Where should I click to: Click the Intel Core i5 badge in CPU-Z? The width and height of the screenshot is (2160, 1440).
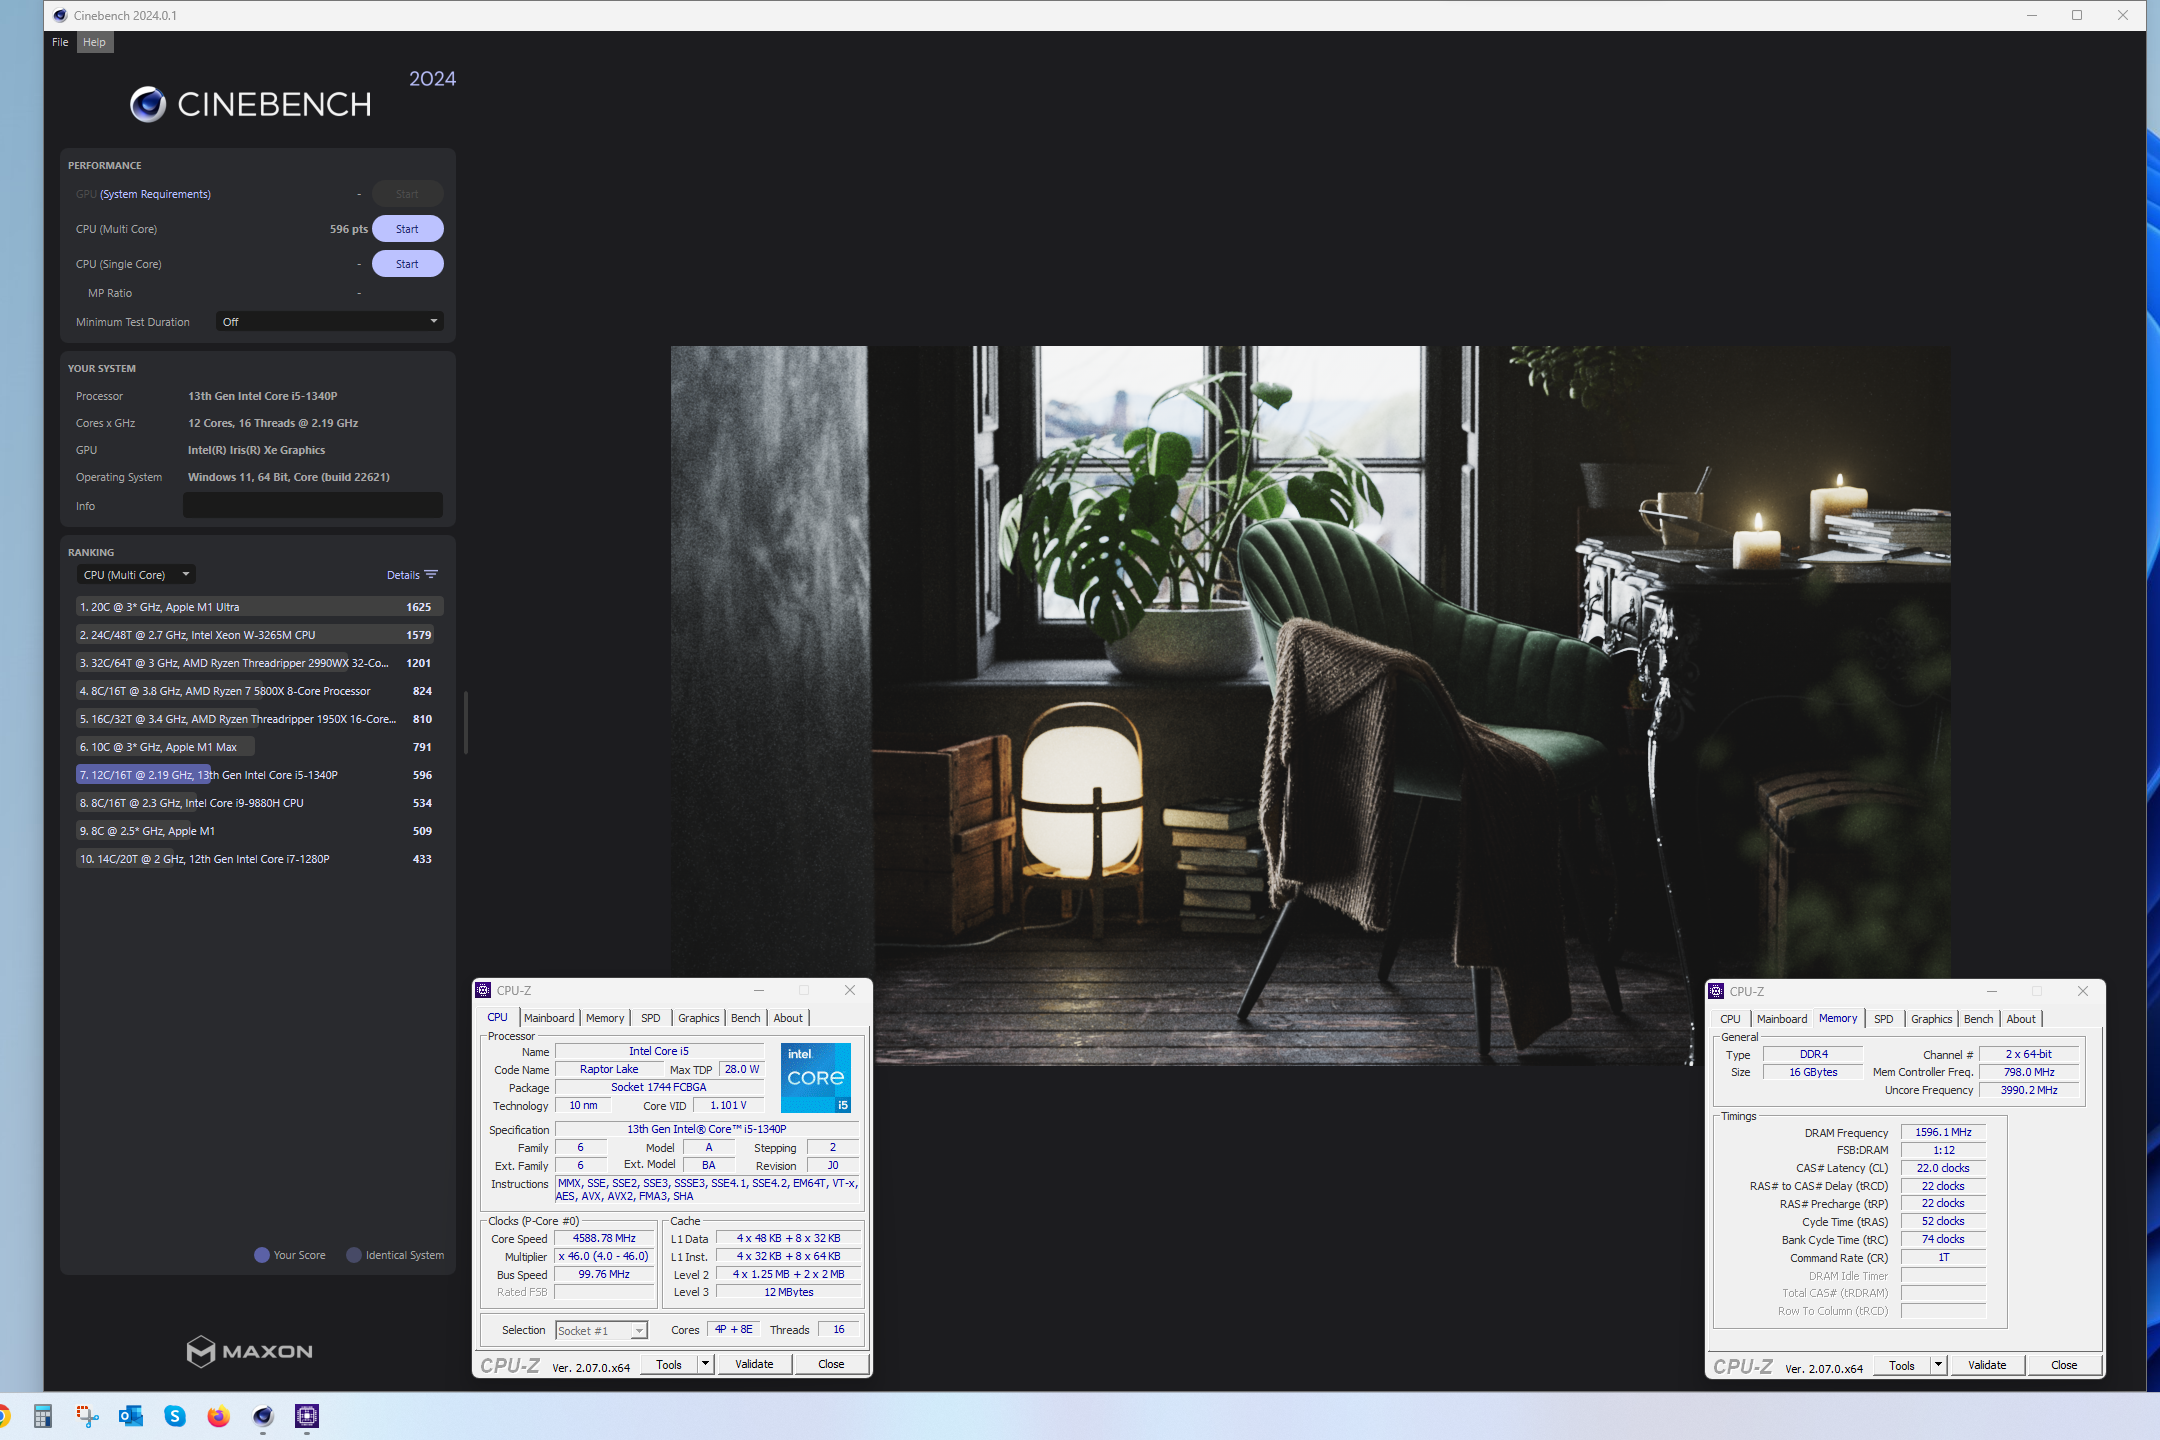coord(815,1078)
